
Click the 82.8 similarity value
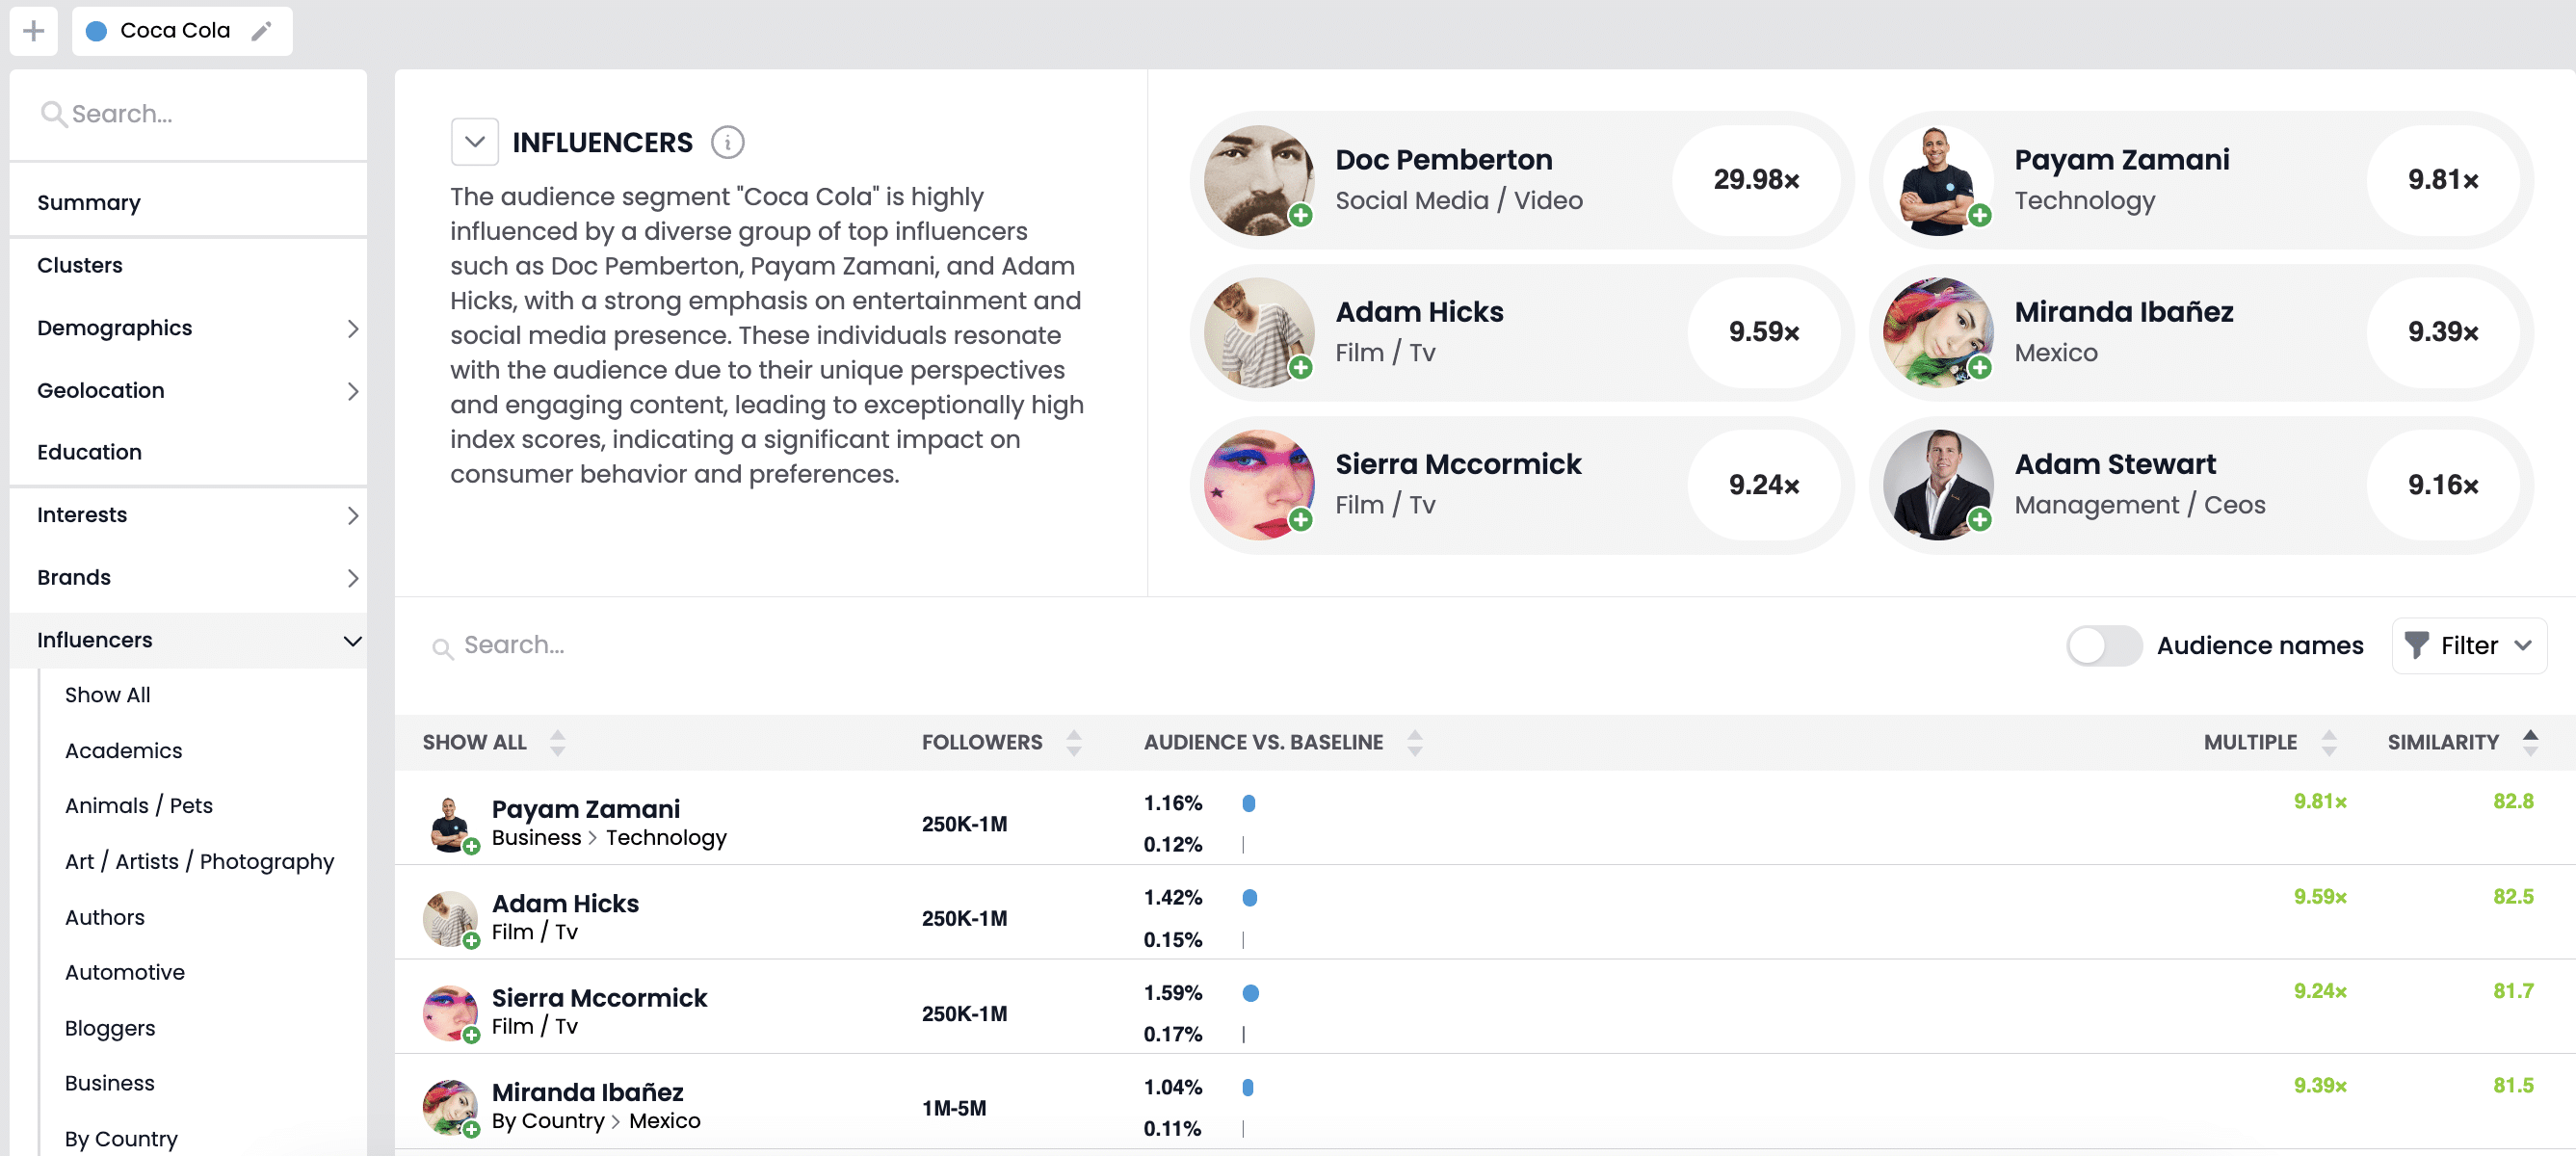click(x=2513, y=802)
